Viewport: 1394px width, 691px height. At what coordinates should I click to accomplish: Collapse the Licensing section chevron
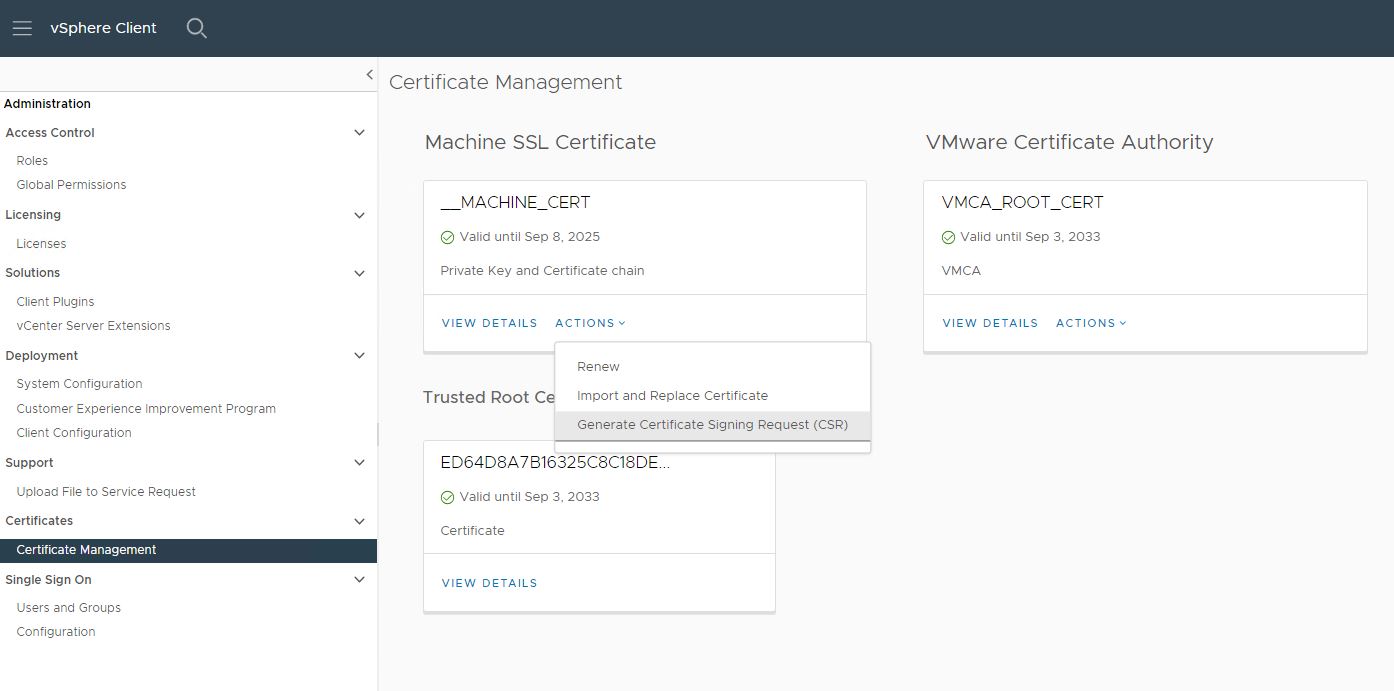[x=359, y=214]
